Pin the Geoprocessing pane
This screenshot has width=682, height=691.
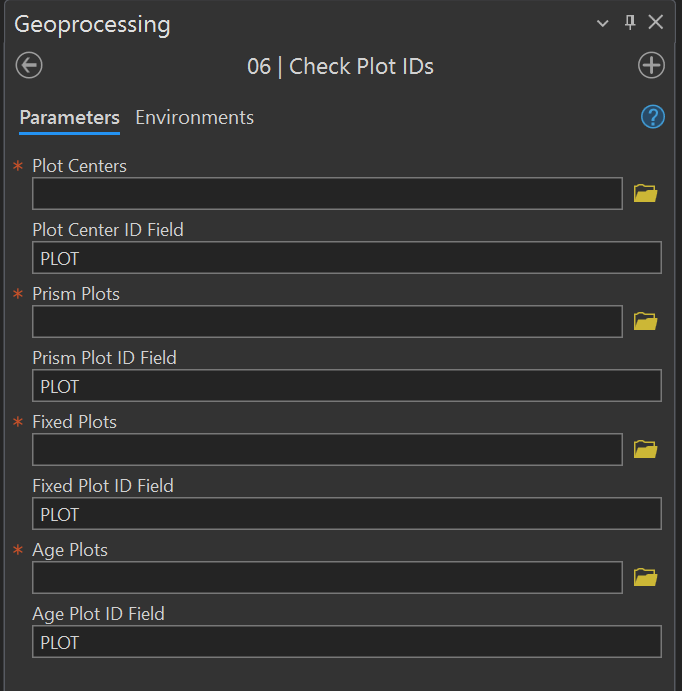[630, 23]
